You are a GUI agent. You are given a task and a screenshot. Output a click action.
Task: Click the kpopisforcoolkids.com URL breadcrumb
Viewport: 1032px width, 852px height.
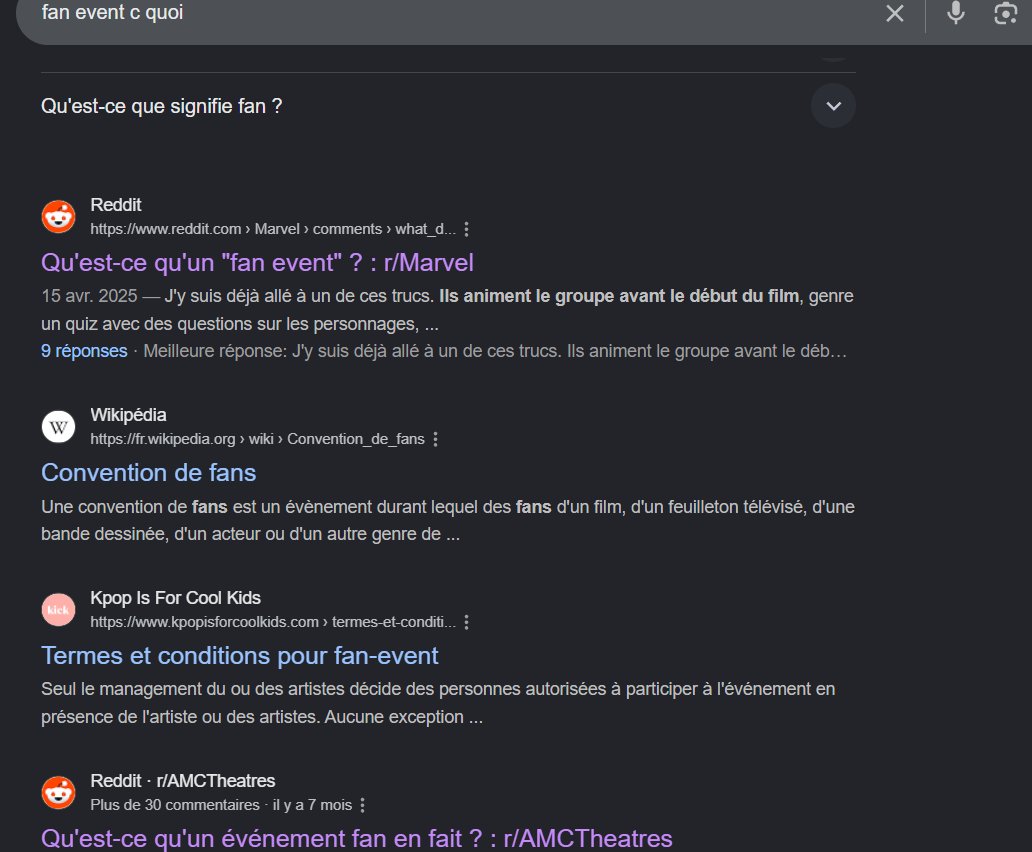(x=272, y=622)
